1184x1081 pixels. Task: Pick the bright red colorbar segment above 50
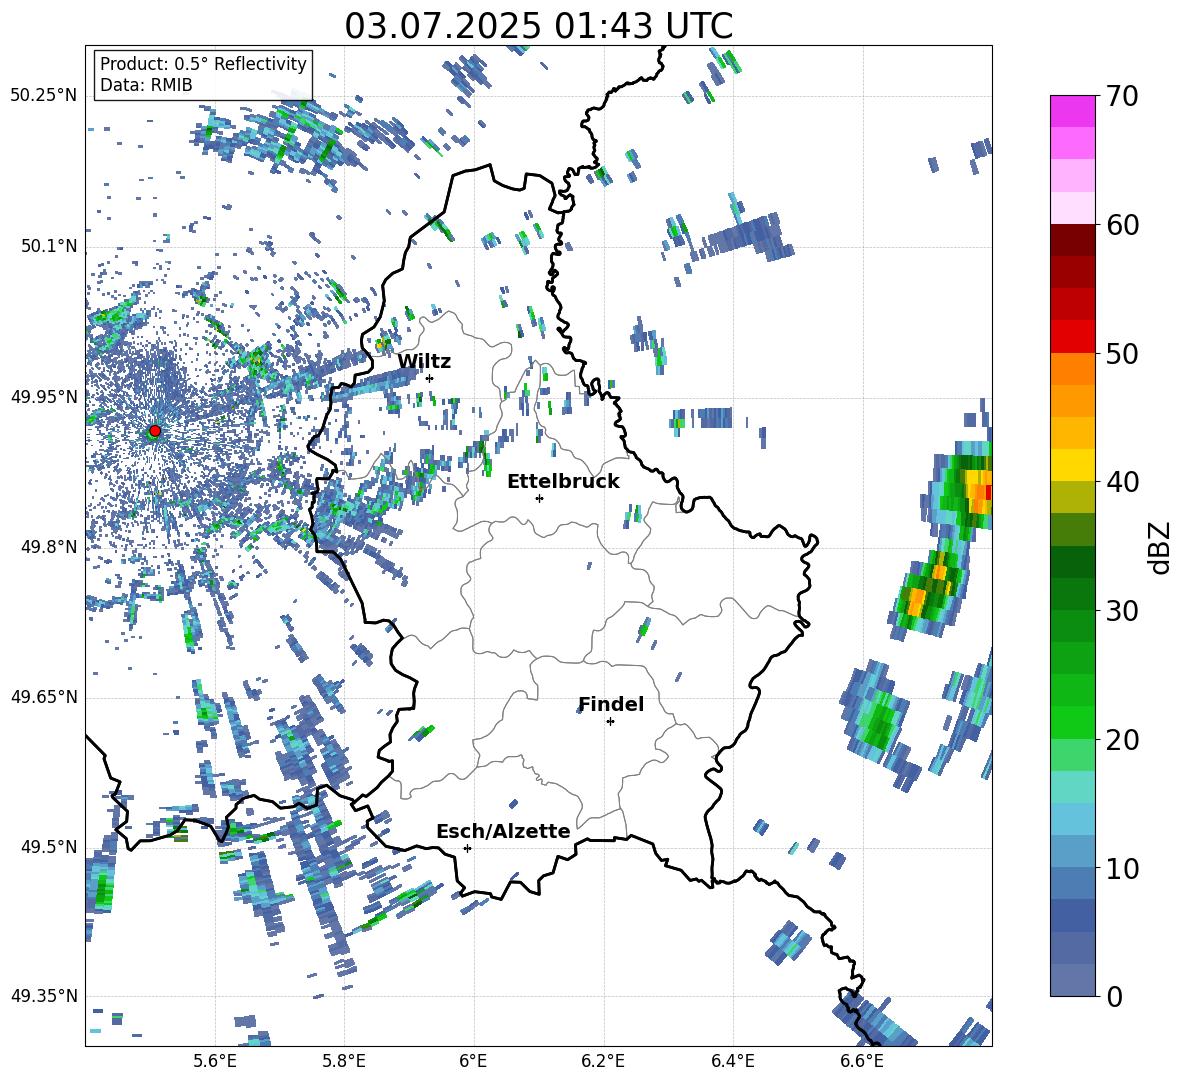[x=1073, y=337]
